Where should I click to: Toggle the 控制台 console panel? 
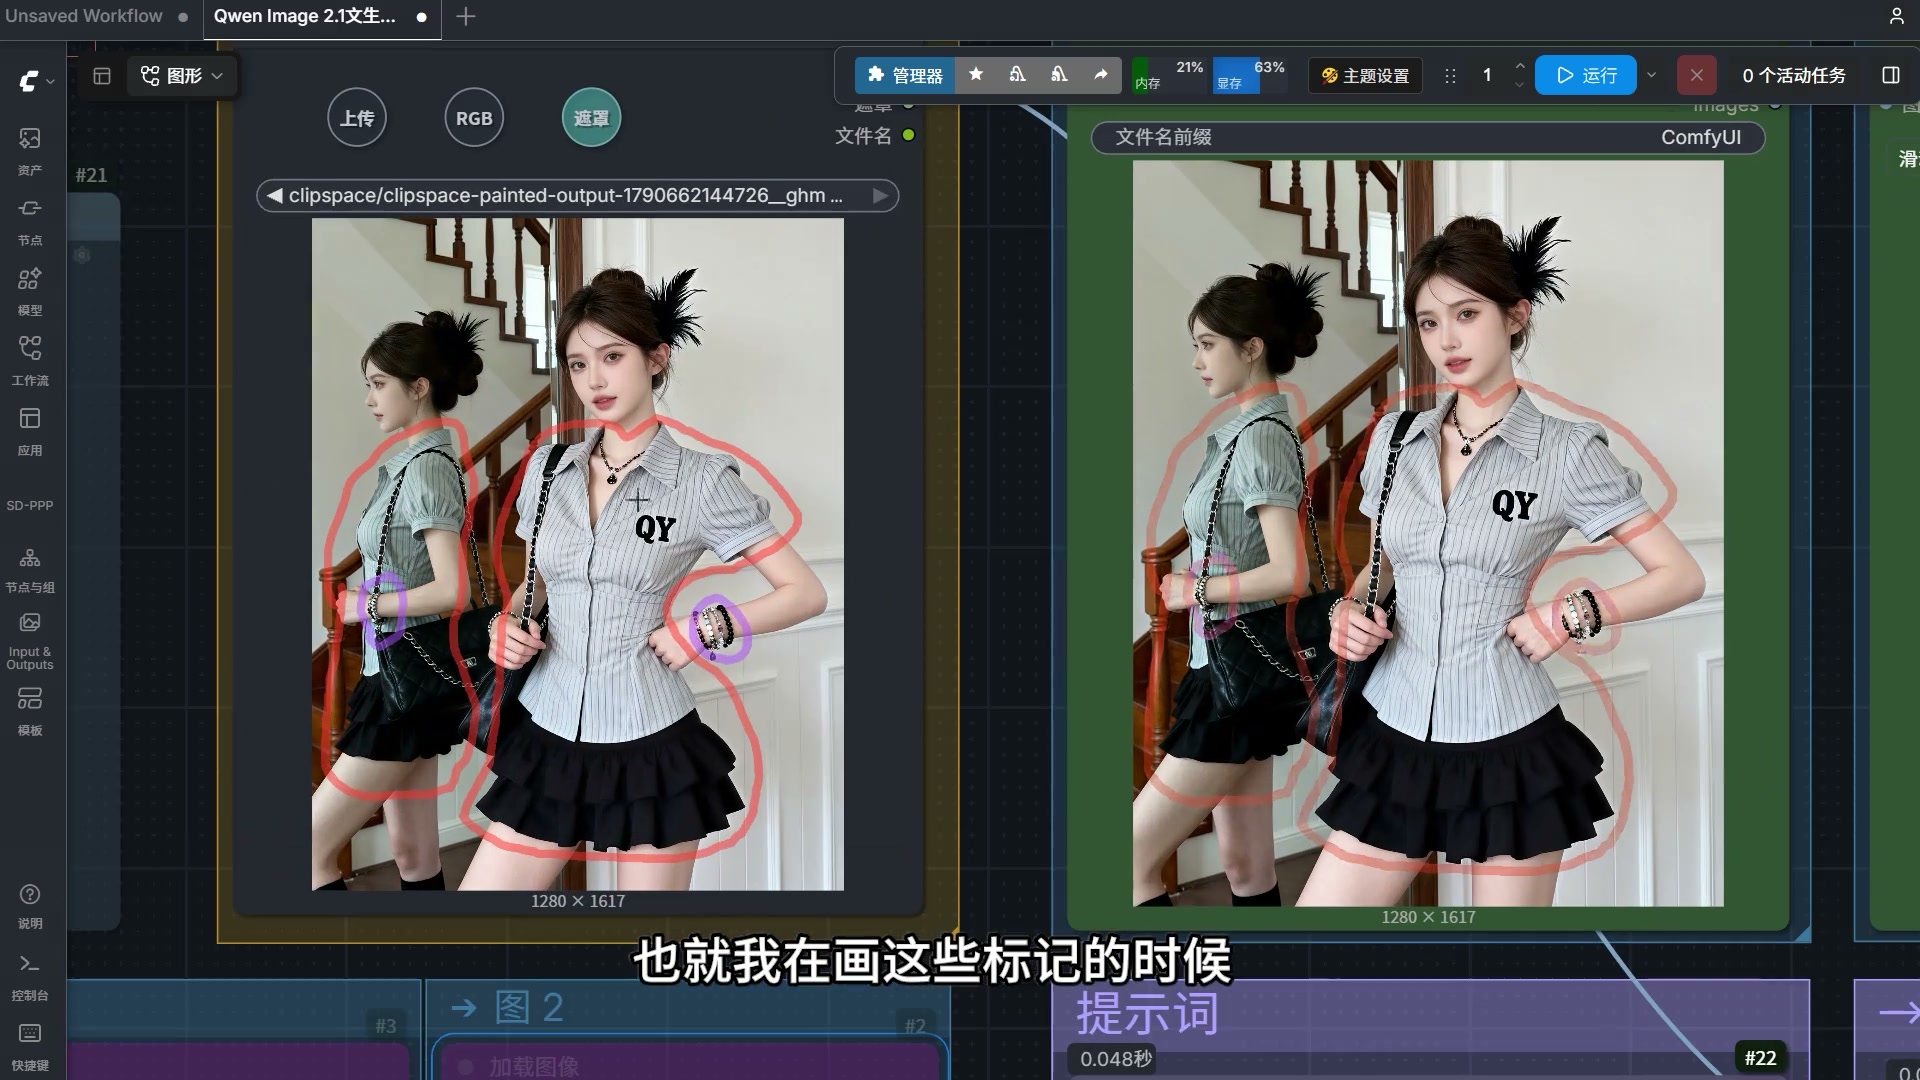pos(30,976)
